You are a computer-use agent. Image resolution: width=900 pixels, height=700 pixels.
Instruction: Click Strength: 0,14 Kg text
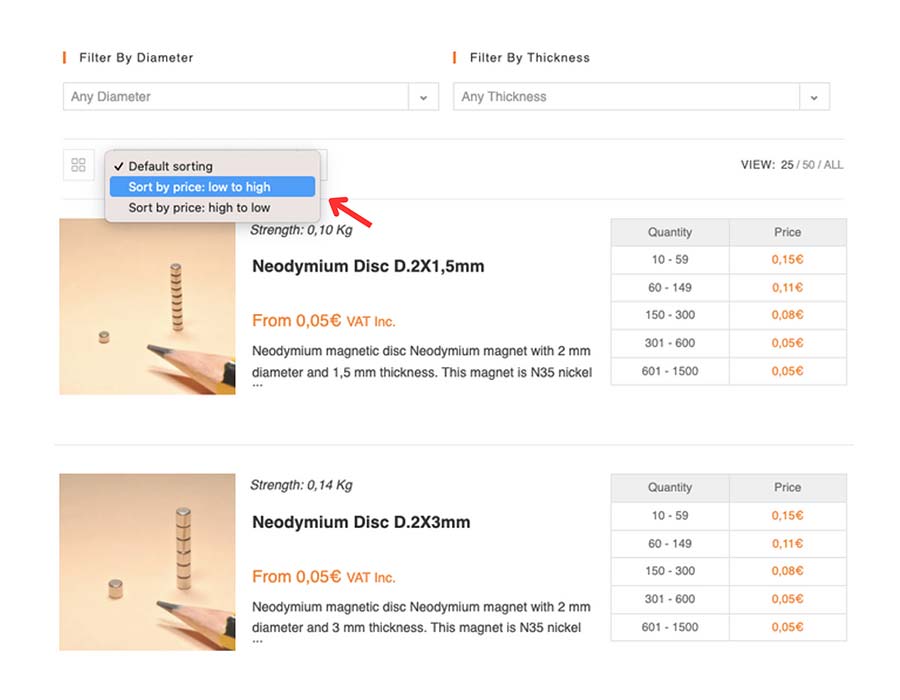[301, 485]
